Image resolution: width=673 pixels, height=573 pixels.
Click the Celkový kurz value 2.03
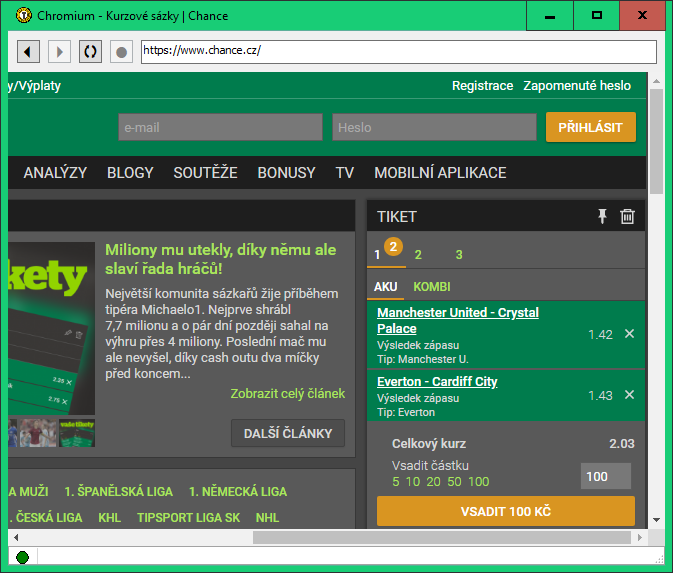[621, 443]
